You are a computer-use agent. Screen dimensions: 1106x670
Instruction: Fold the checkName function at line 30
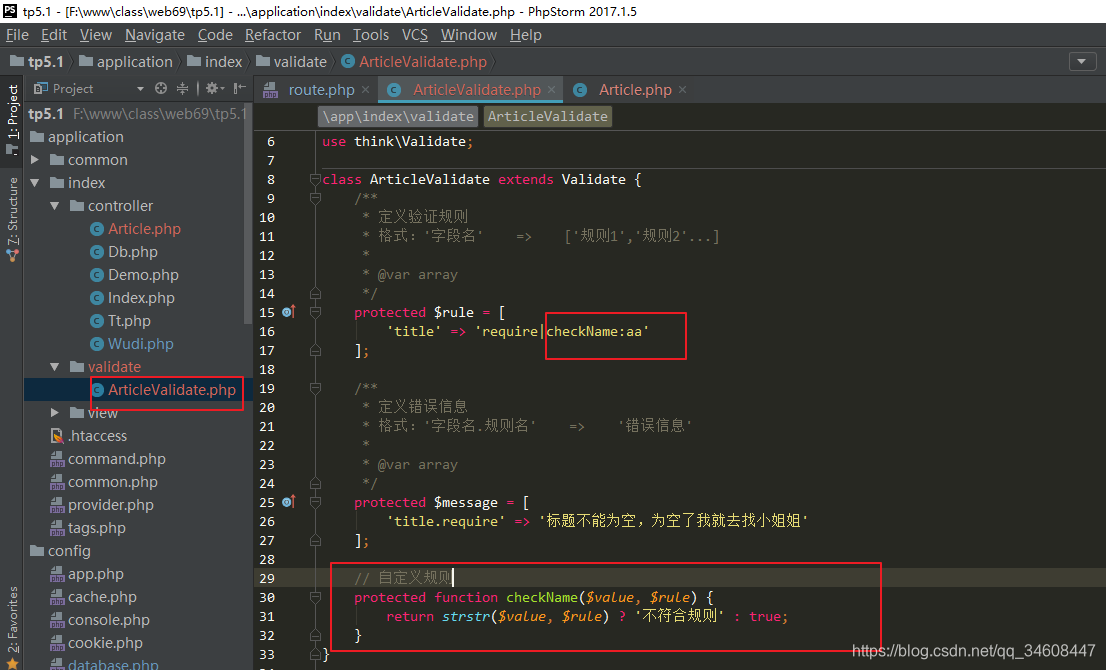315,597
